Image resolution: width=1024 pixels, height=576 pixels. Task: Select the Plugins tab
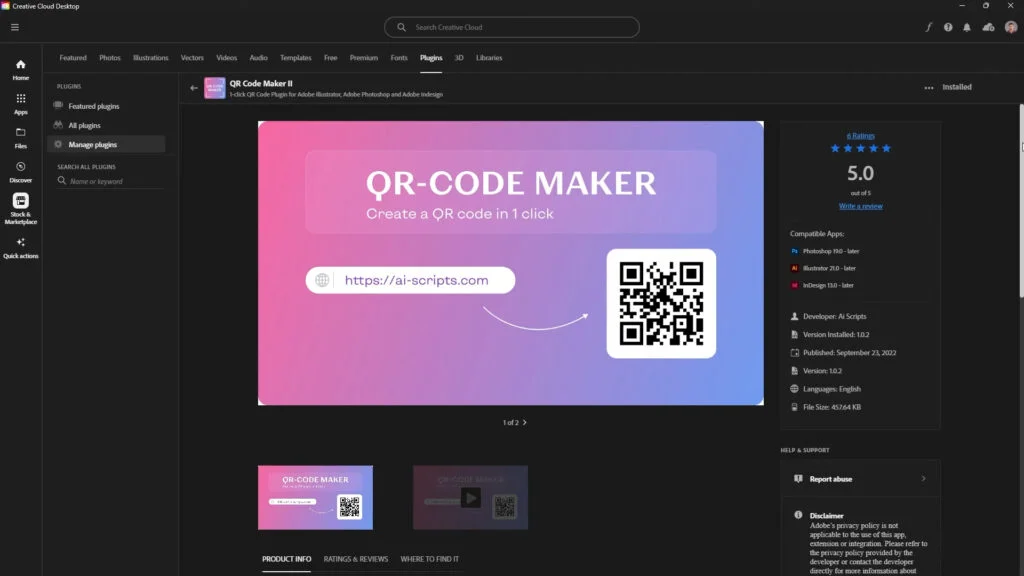tap(431, 57)
